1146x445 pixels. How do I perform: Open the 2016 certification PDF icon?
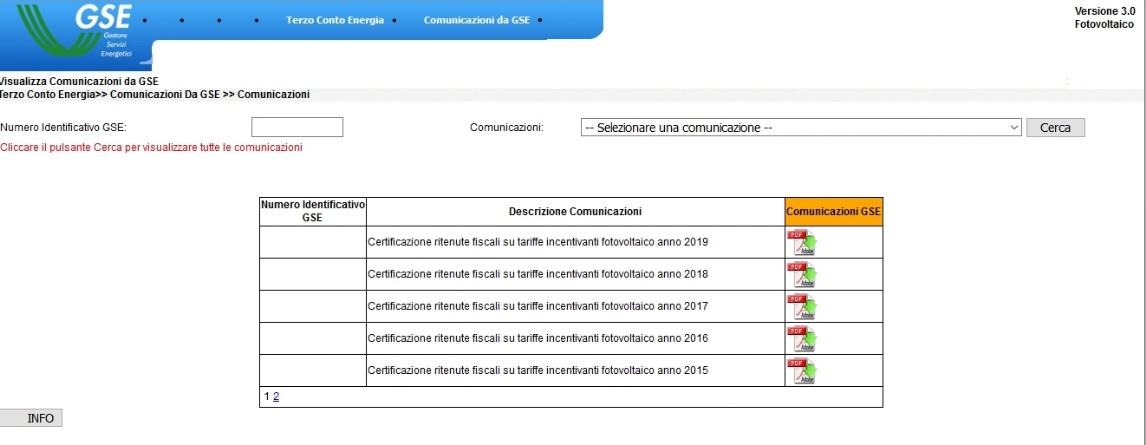(x=802, y=339)
